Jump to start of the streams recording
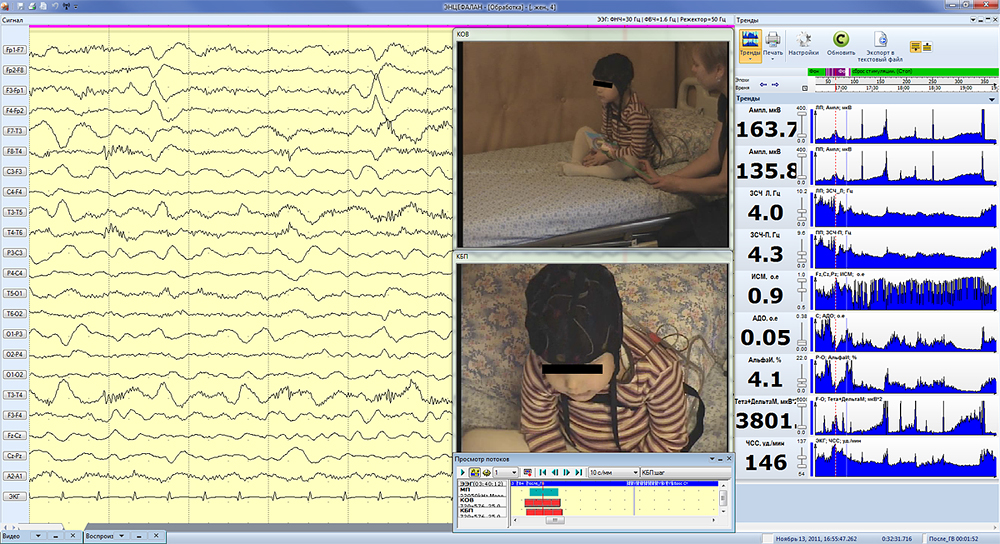 [x=543, y=472]
